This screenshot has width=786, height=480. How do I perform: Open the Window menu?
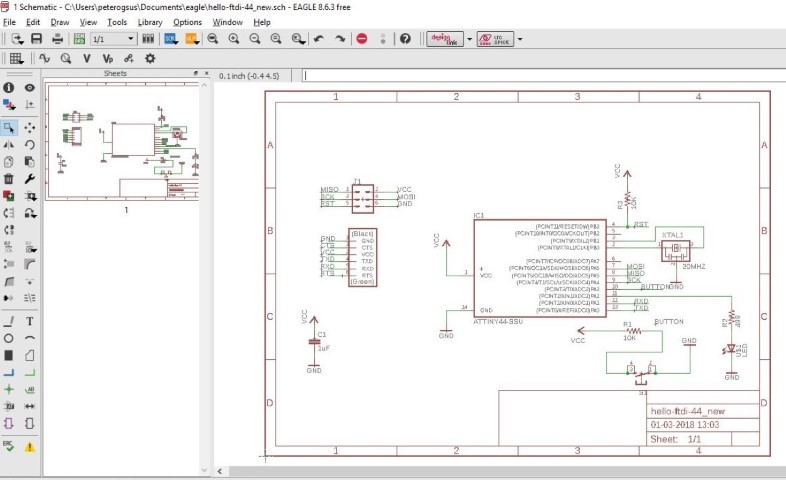click(x=228, y=22)
